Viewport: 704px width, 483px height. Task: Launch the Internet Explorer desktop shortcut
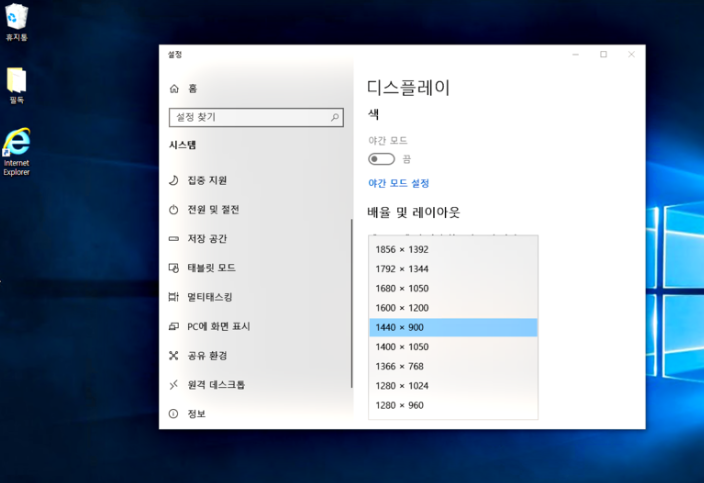tap(17, 152)
